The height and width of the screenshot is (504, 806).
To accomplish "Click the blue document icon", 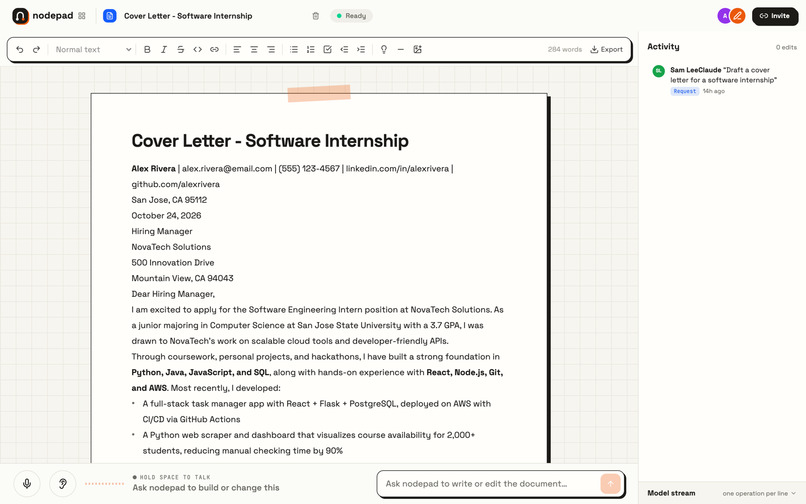I will point(109,16).
